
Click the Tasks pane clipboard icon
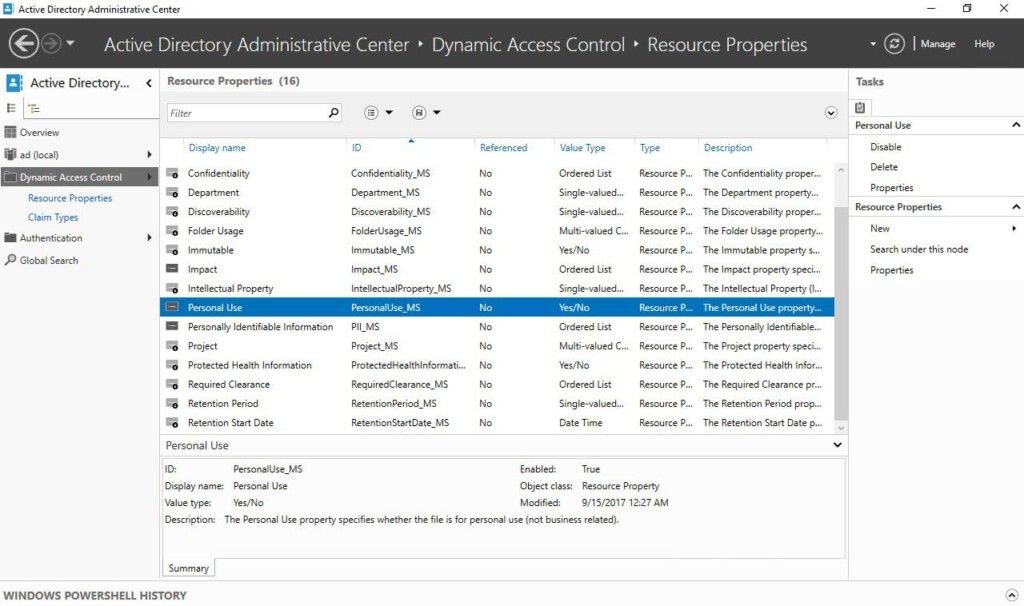click(x=860, y=108)
